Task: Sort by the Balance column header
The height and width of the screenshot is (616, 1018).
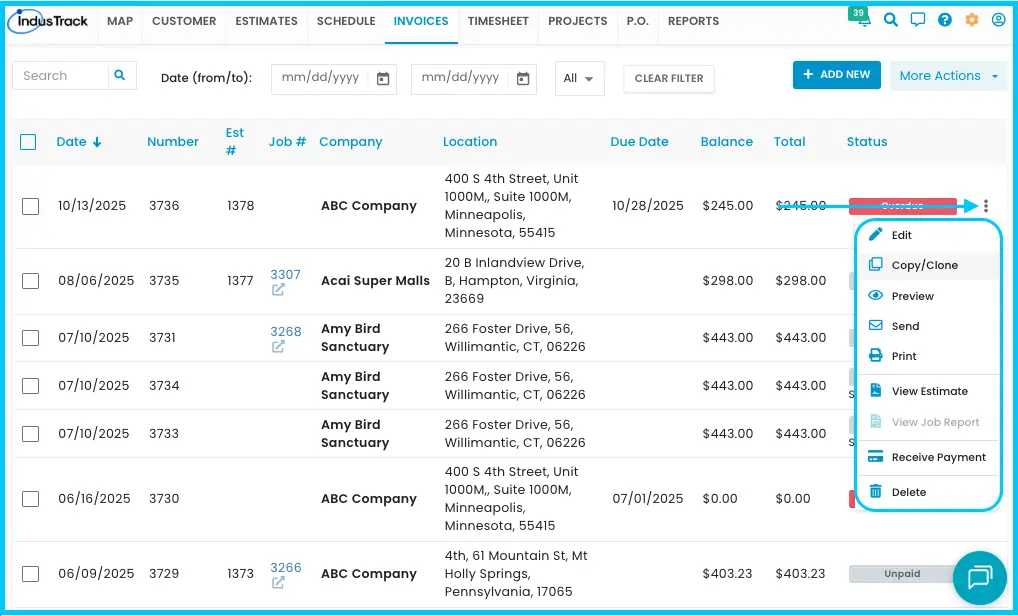Action: 726,142
